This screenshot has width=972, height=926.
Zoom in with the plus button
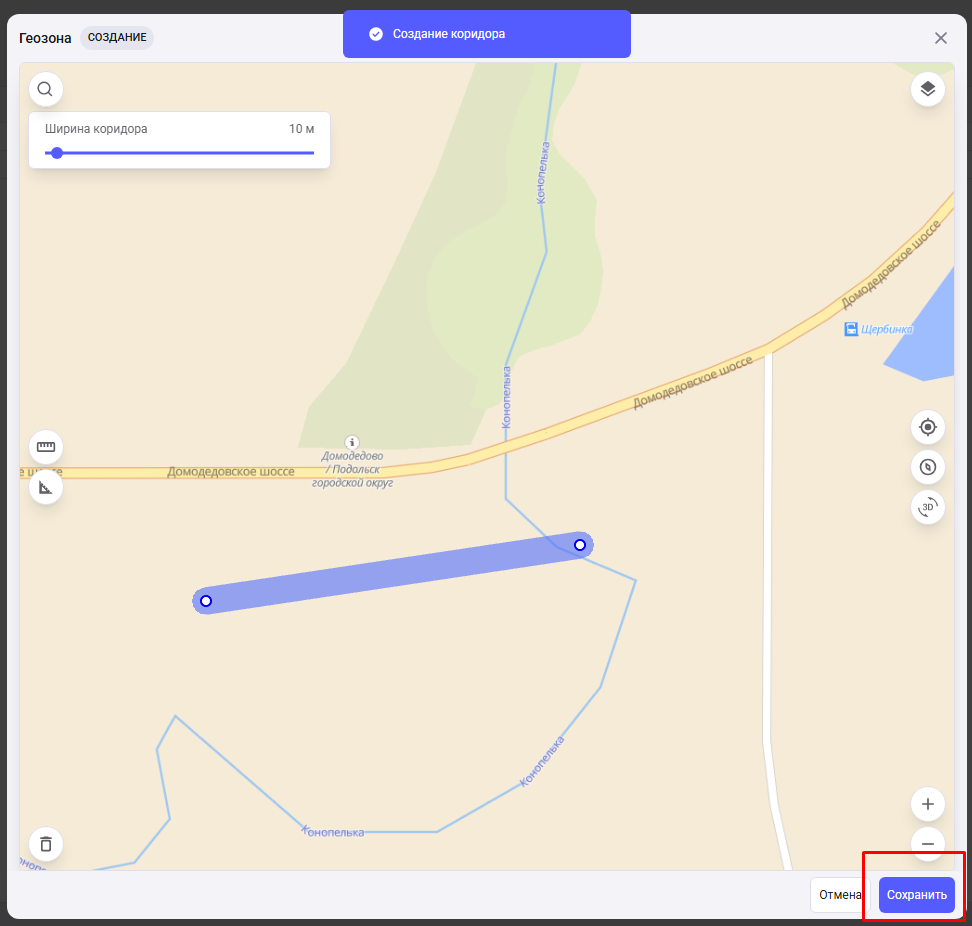point(927,804)
